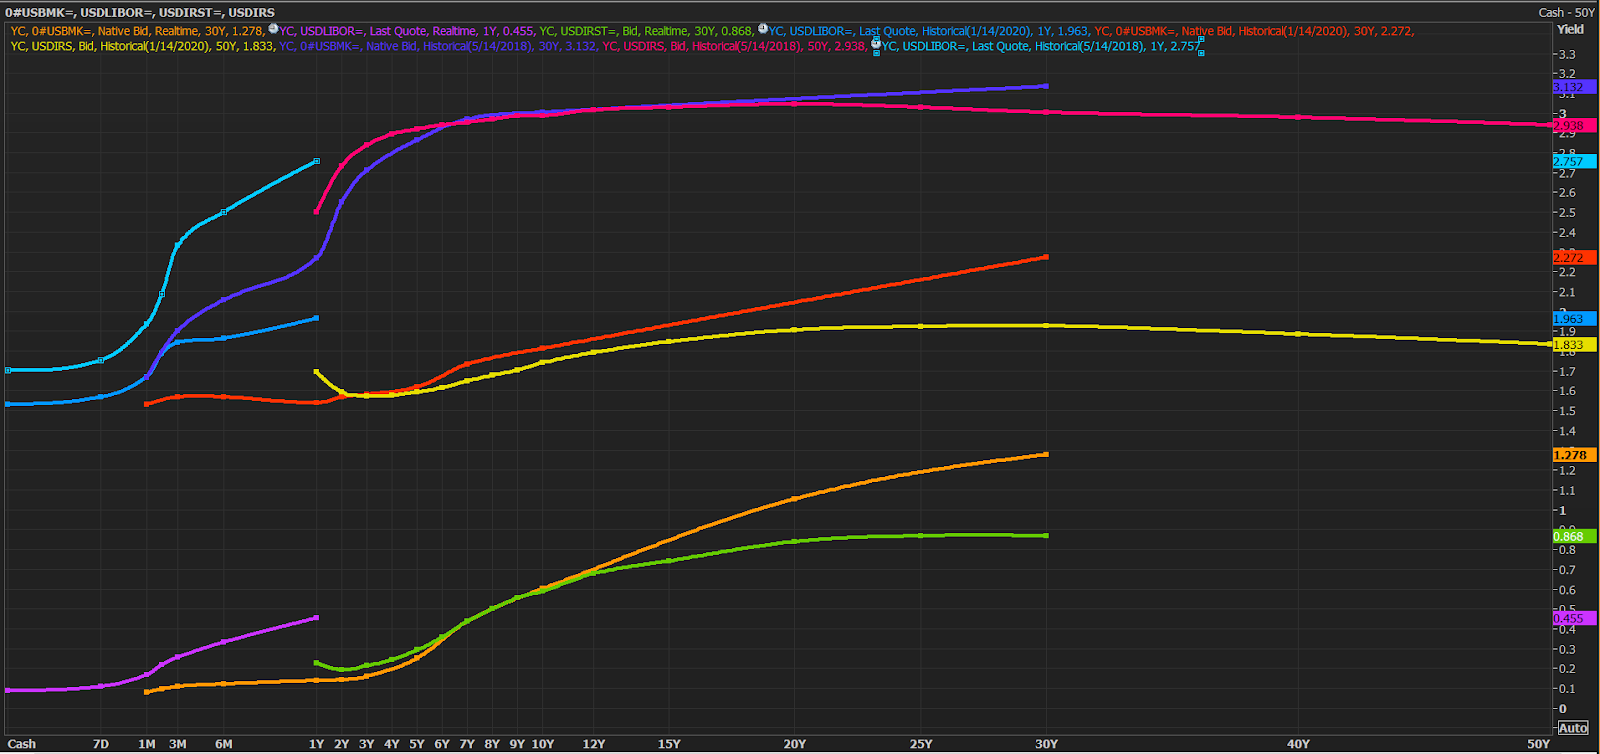1600x754 pixels.
Task: Click the Cash - 50Y range label
Action: click(1566, 13)
